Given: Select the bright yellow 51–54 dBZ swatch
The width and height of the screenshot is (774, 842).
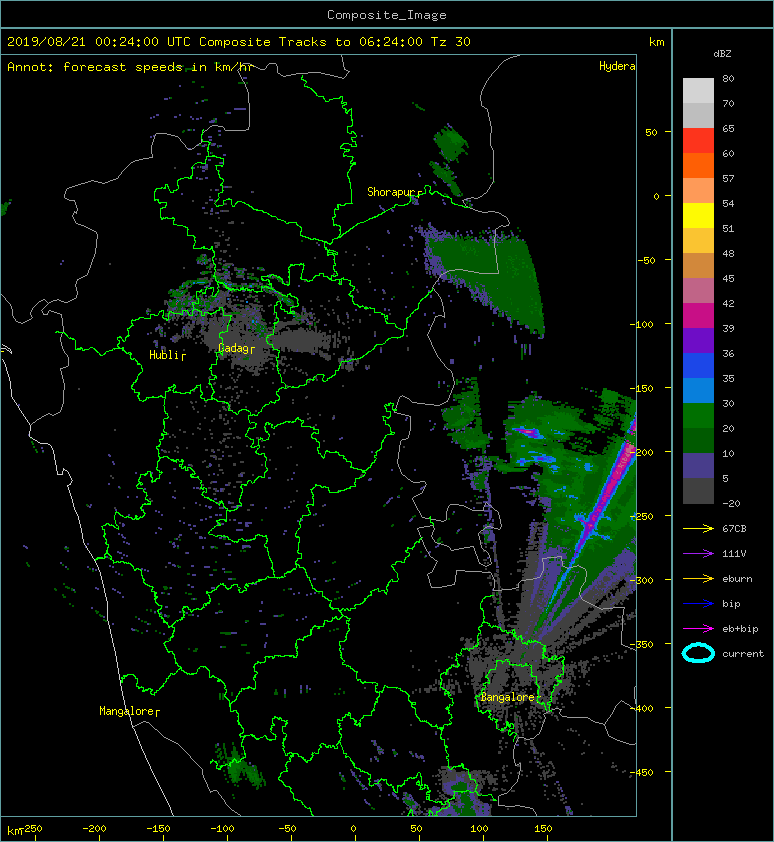Looking at the screenshot, I should pyautogui.click(x=698, y=215).
